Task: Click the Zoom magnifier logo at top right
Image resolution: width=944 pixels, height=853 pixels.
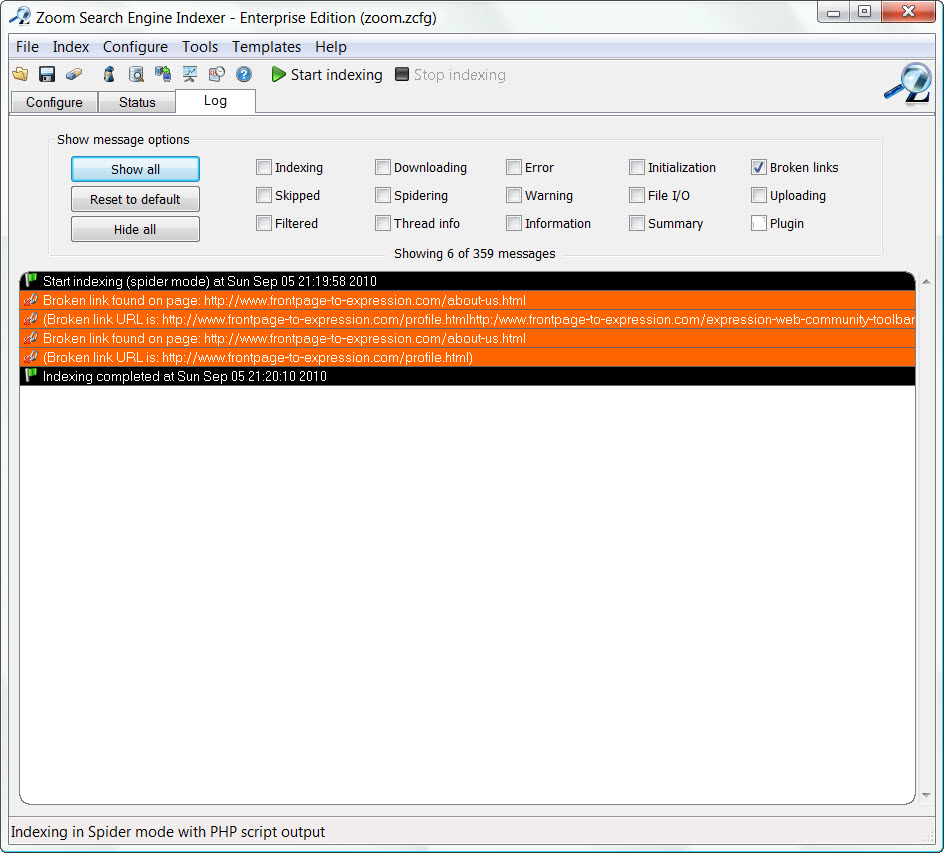Action: point(908,84)
